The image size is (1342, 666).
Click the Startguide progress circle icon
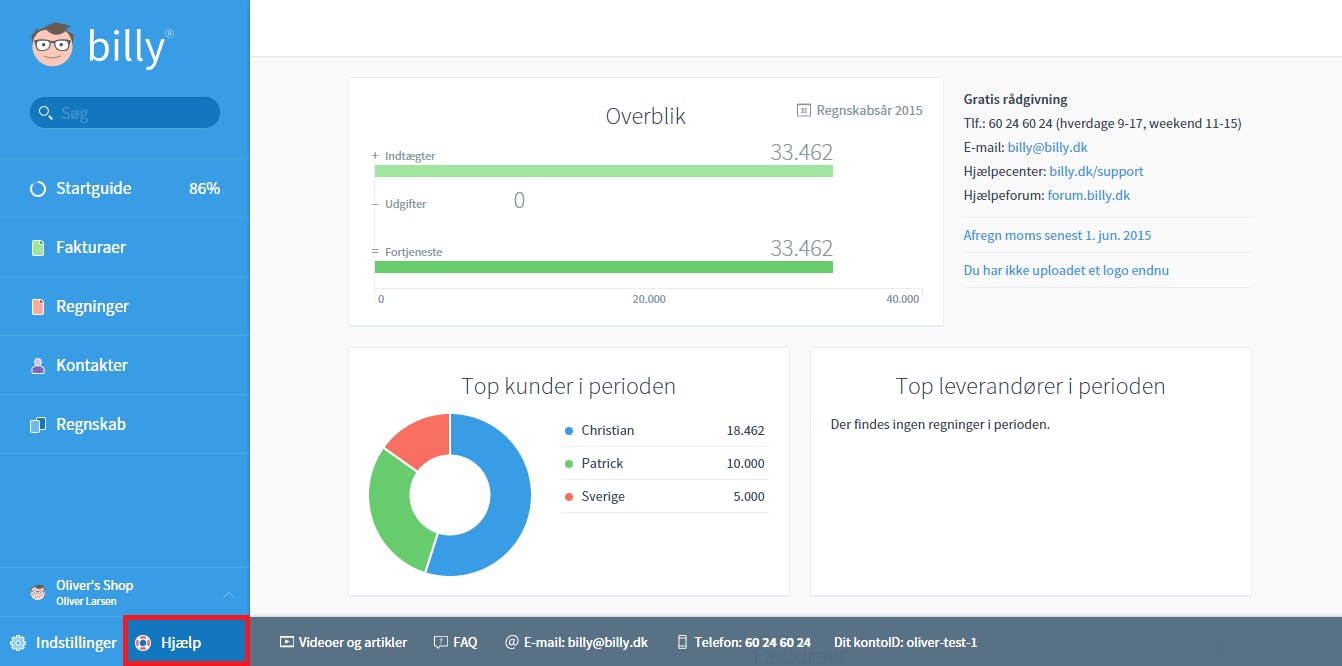[38, 188]
